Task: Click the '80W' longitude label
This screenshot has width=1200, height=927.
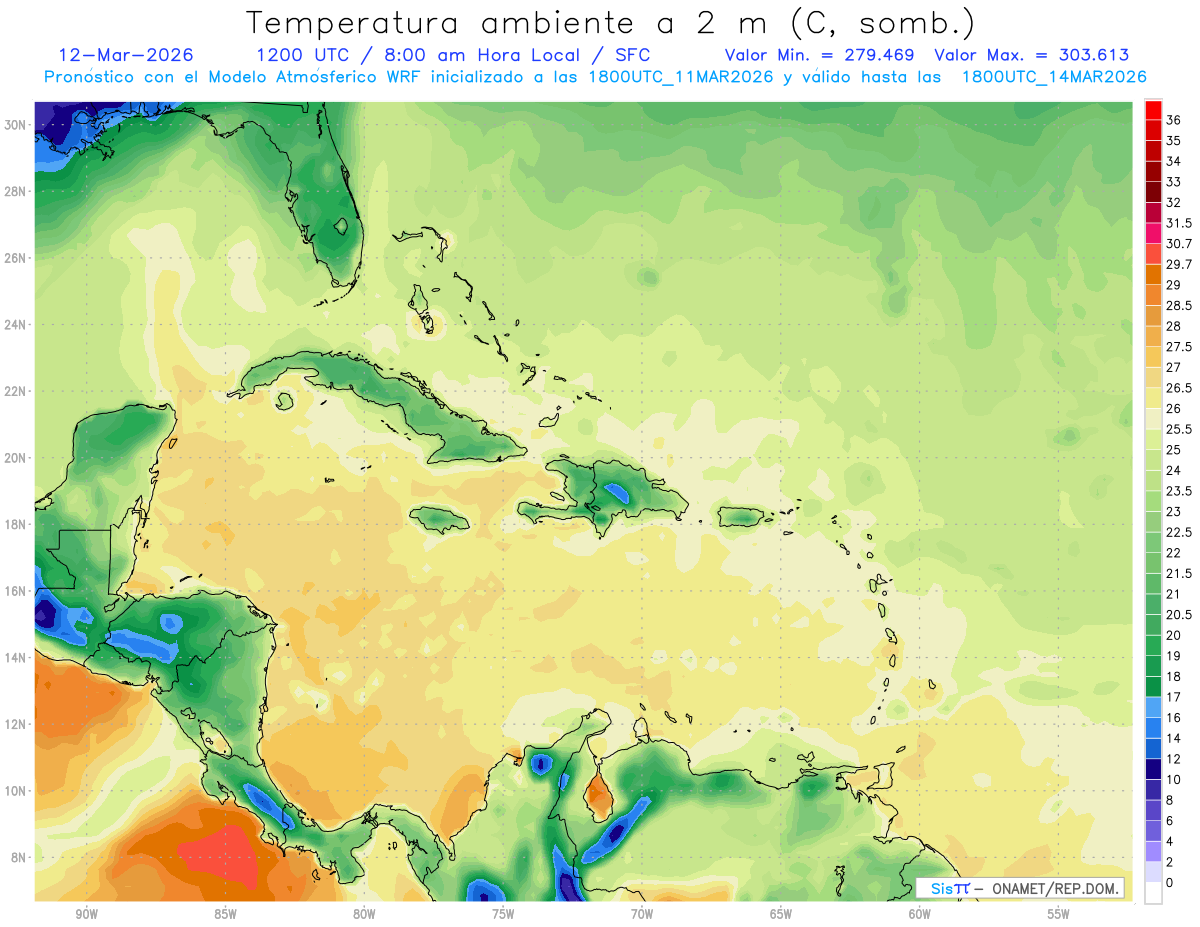Action: tap(364, 914)
